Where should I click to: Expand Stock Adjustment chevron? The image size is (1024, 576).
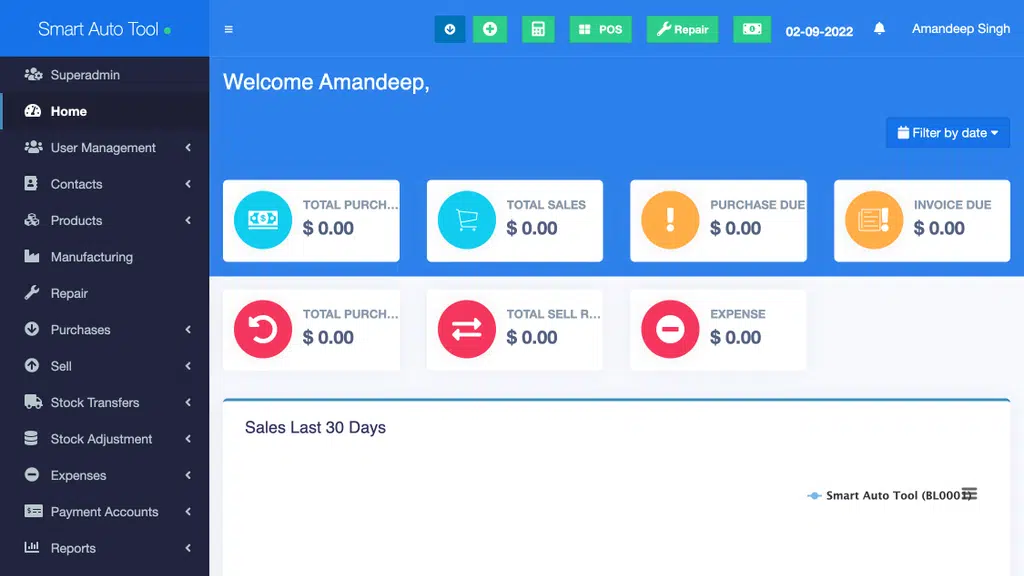point(188,439)
